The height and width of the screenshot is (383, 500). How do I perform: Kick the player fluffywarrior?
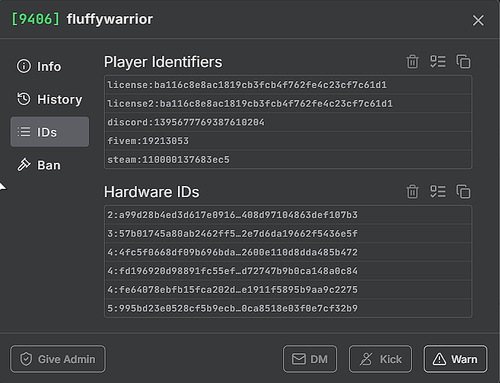380,359
